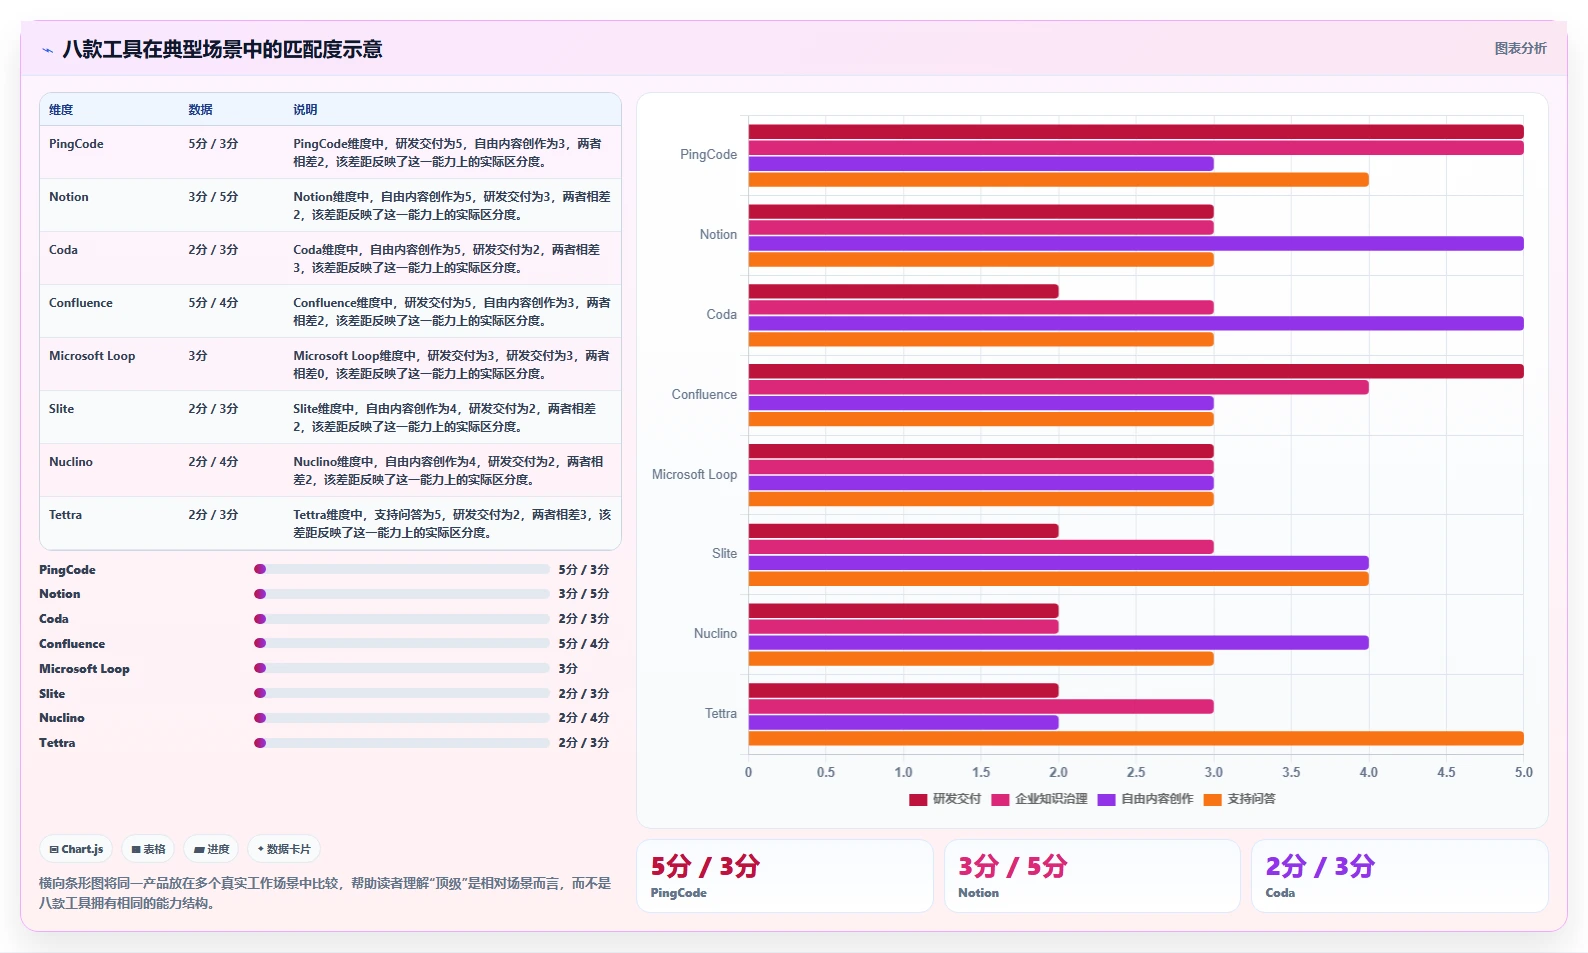Select the 表格 tag chip
Screen dimensions: 1588x953
(148, 849)
